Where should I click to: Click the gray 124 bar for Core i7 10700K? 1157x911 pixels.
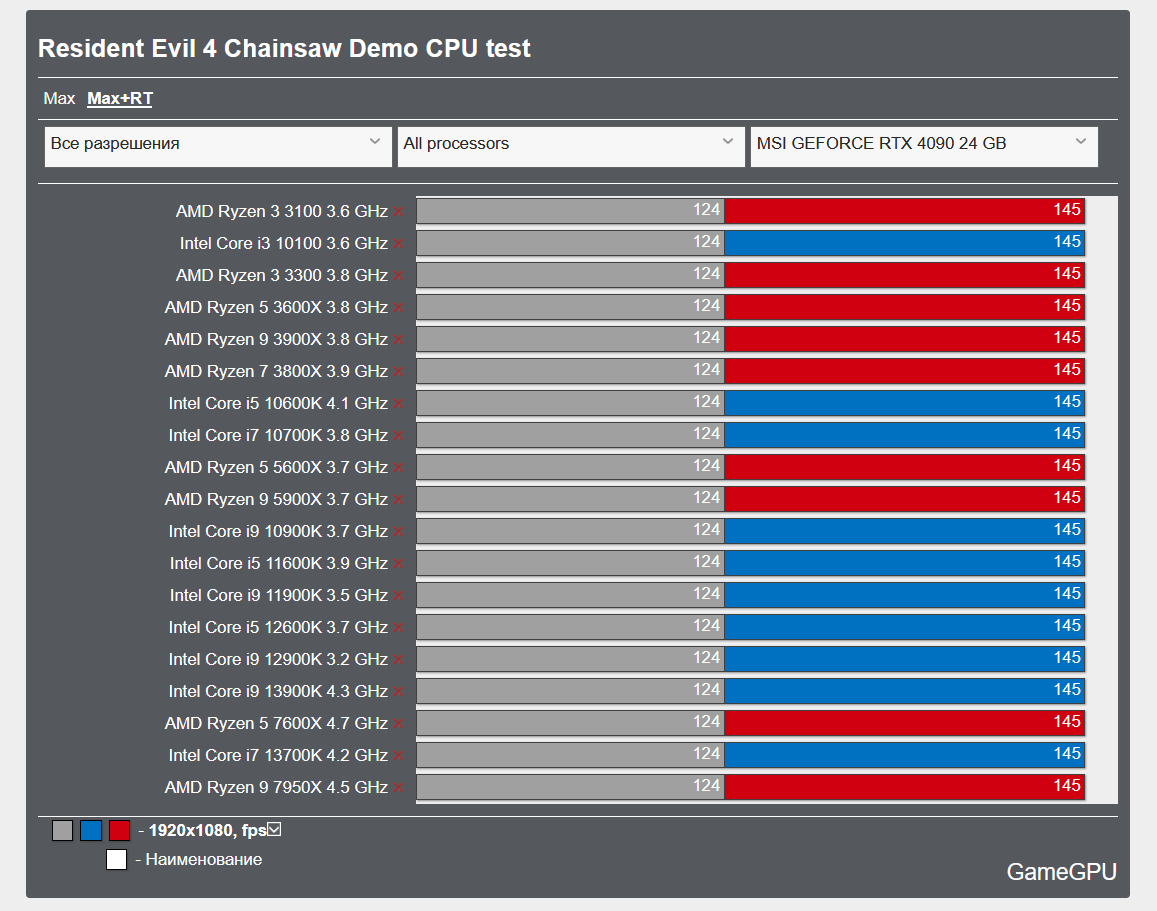tap(570, 434)
